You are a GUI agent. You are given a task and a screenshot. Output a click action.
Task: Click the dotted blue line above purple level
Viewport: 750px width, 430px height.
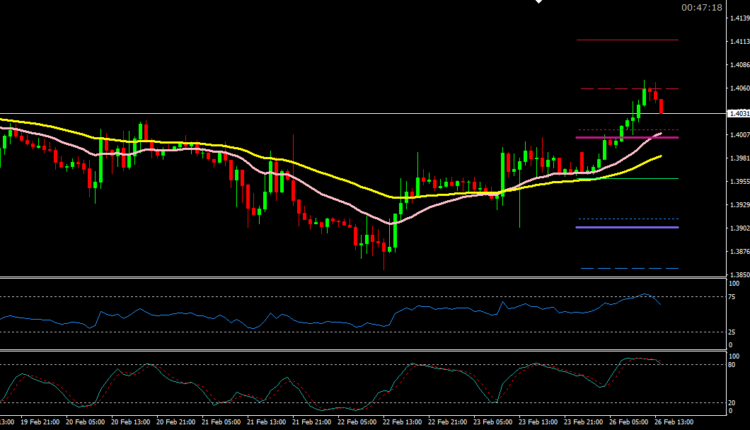[628, 218]
